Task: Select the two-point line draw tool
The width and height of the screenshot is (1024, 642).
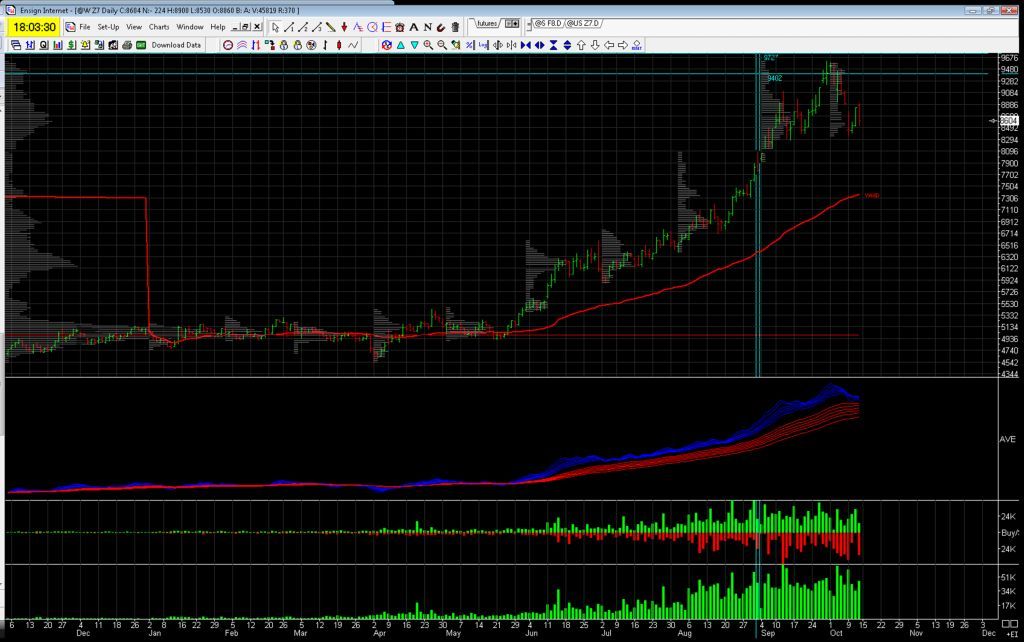Action: (x=303, y=27)
